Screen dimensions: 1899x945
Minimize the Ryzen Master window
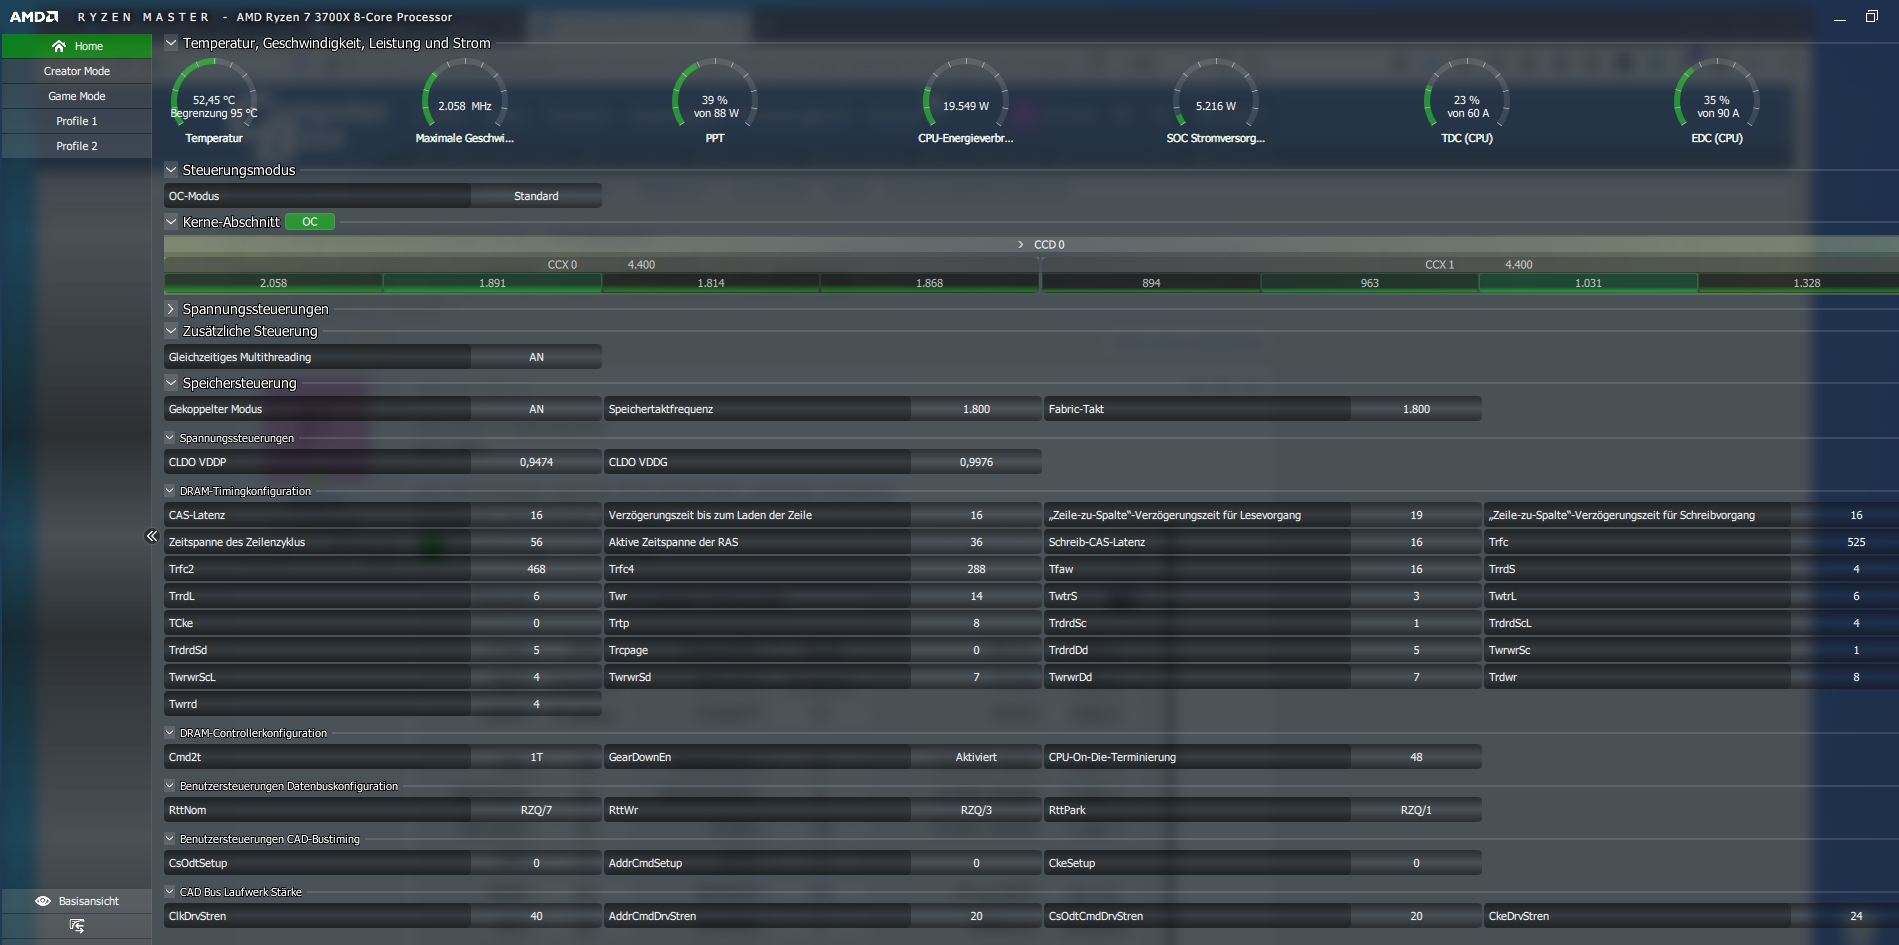(1839, 18)
